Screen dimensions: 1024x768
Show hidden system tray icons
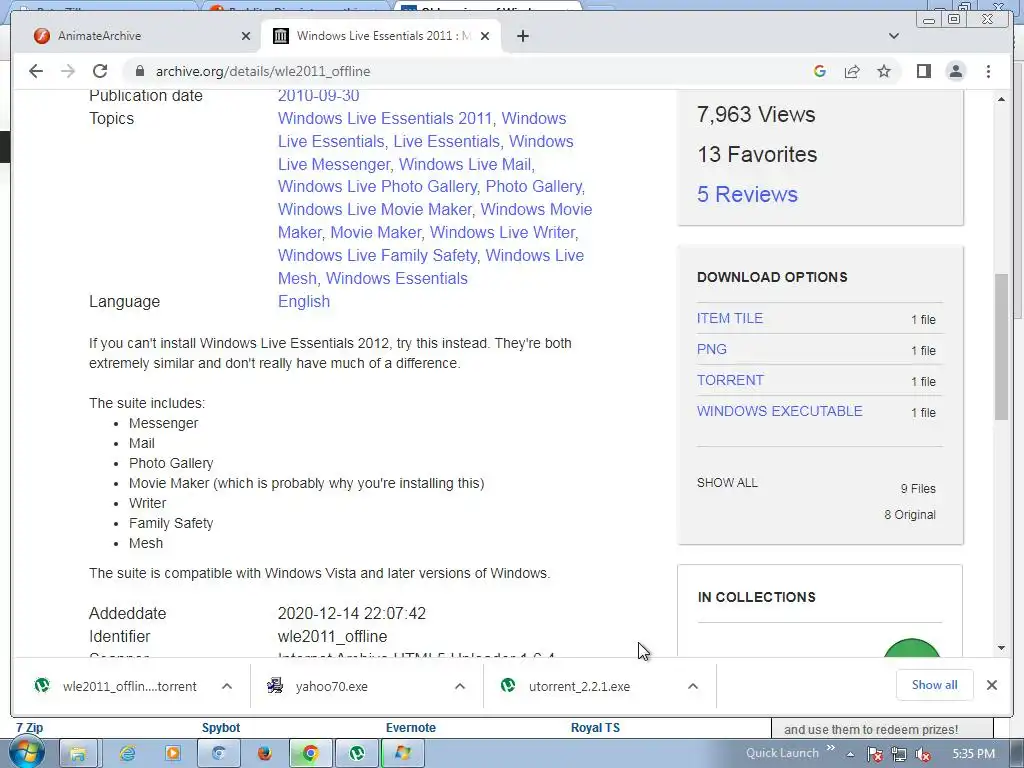tap(850, 754)
